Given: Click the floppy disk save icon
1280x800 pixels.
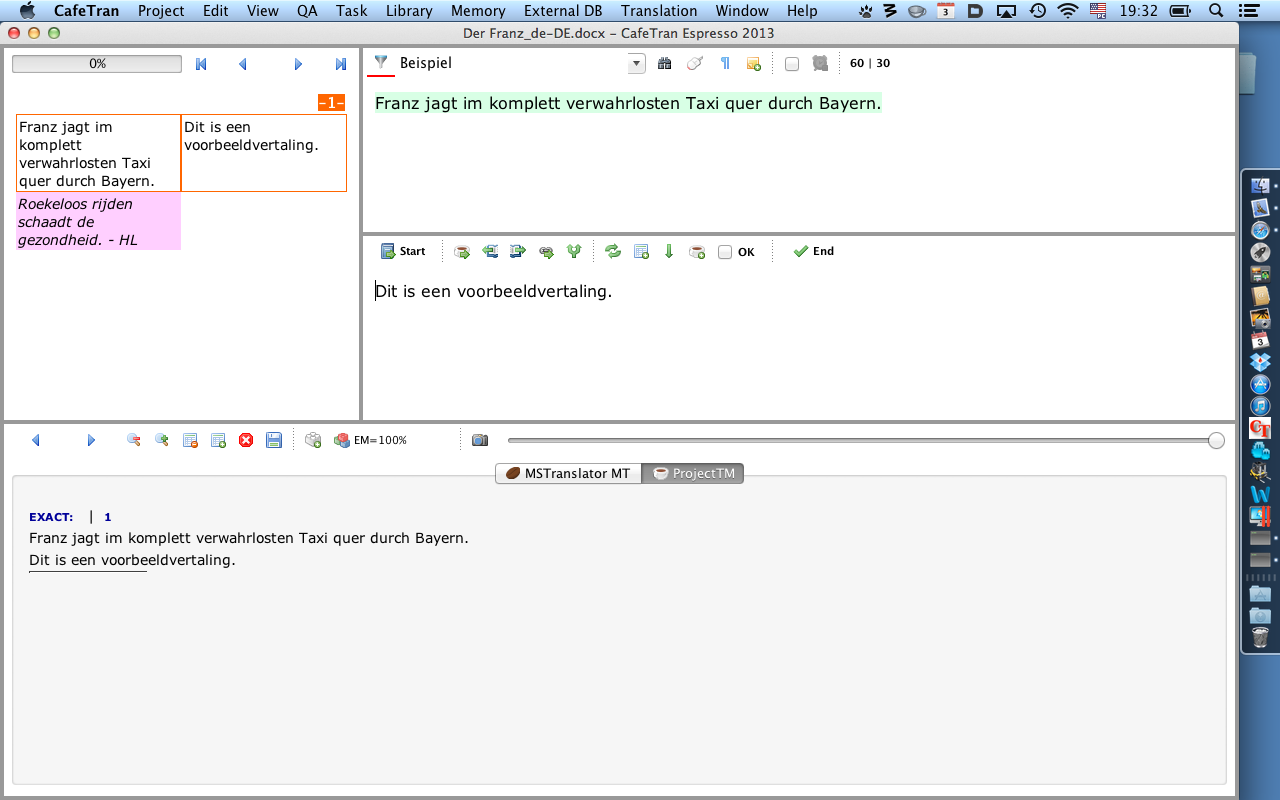Looking at the screenshot, I should point(274,440).
